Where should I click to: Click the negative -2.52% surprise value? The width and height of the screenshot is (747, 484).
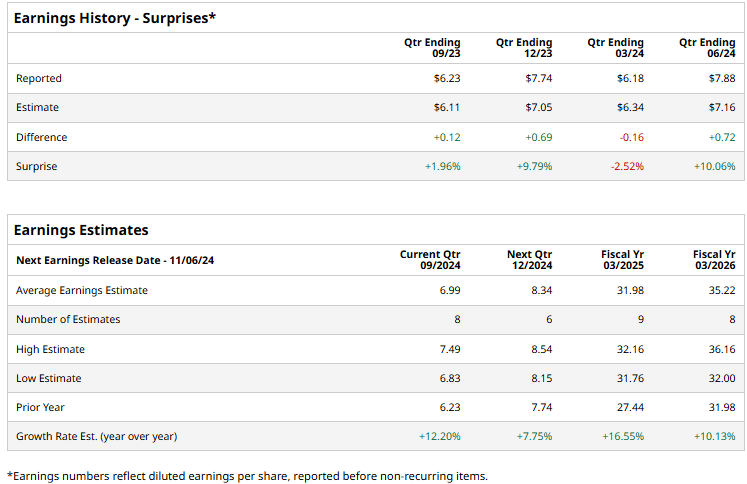[x=627, y=166]
